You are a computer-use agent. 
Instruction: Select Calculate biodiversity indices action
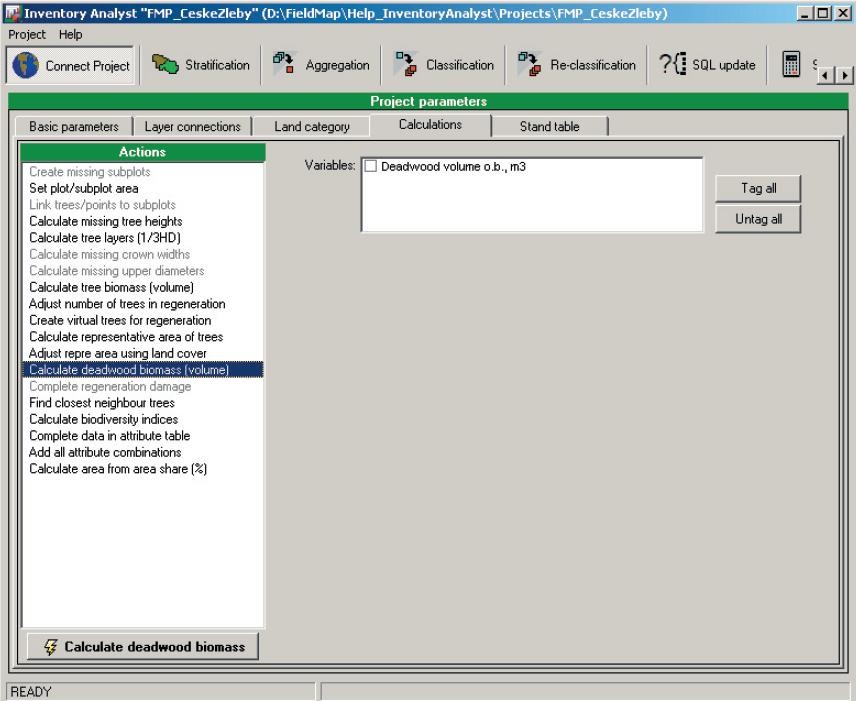coord(104,420)
